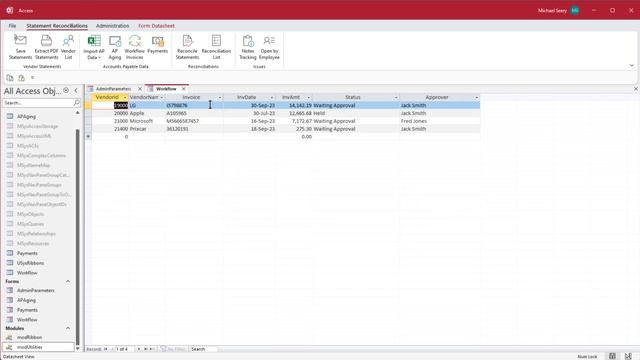Select the Workflow table in navigation pane

click(27, 273)
